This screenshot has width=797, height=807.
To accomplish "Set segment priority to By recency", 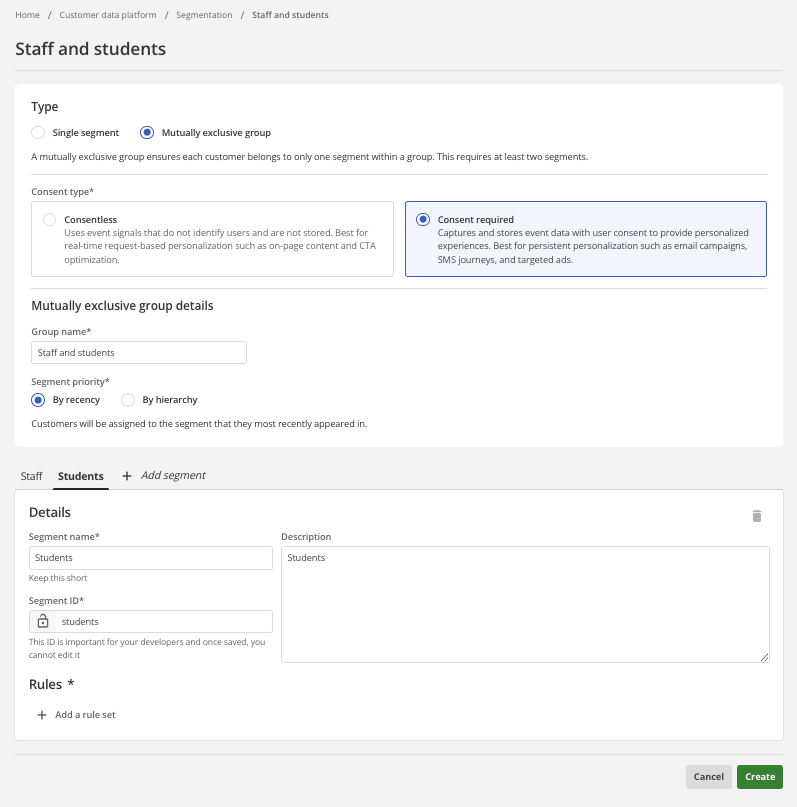I will click(x=38, y=400).
